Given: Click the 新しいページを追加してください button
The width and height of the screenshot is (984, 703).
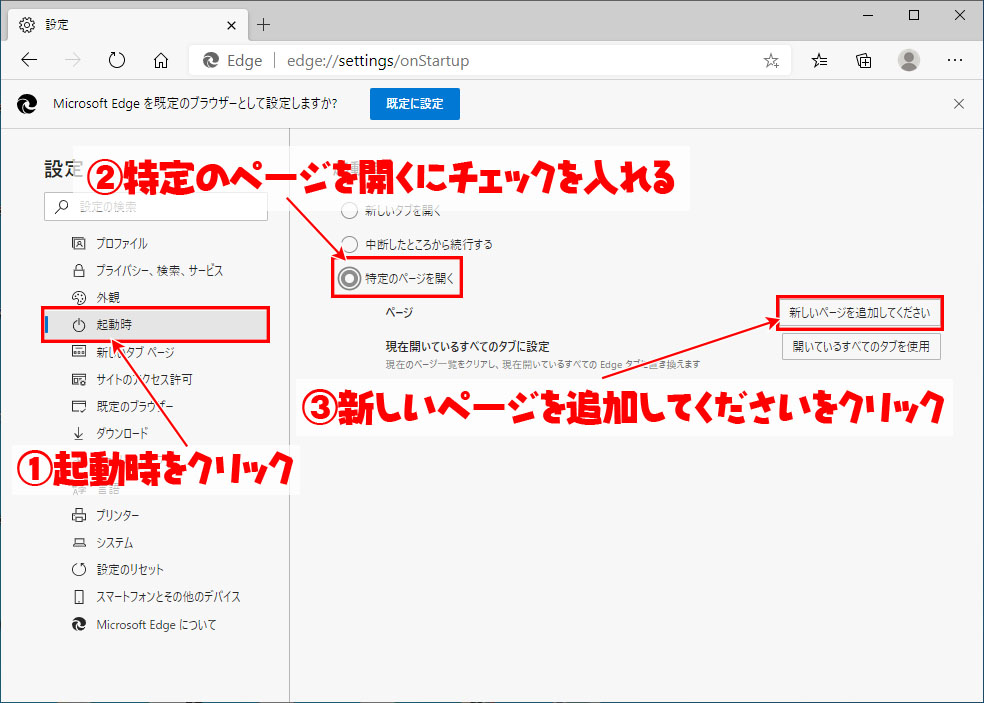Looking at the screenshot, I should [x=860, y=313].
